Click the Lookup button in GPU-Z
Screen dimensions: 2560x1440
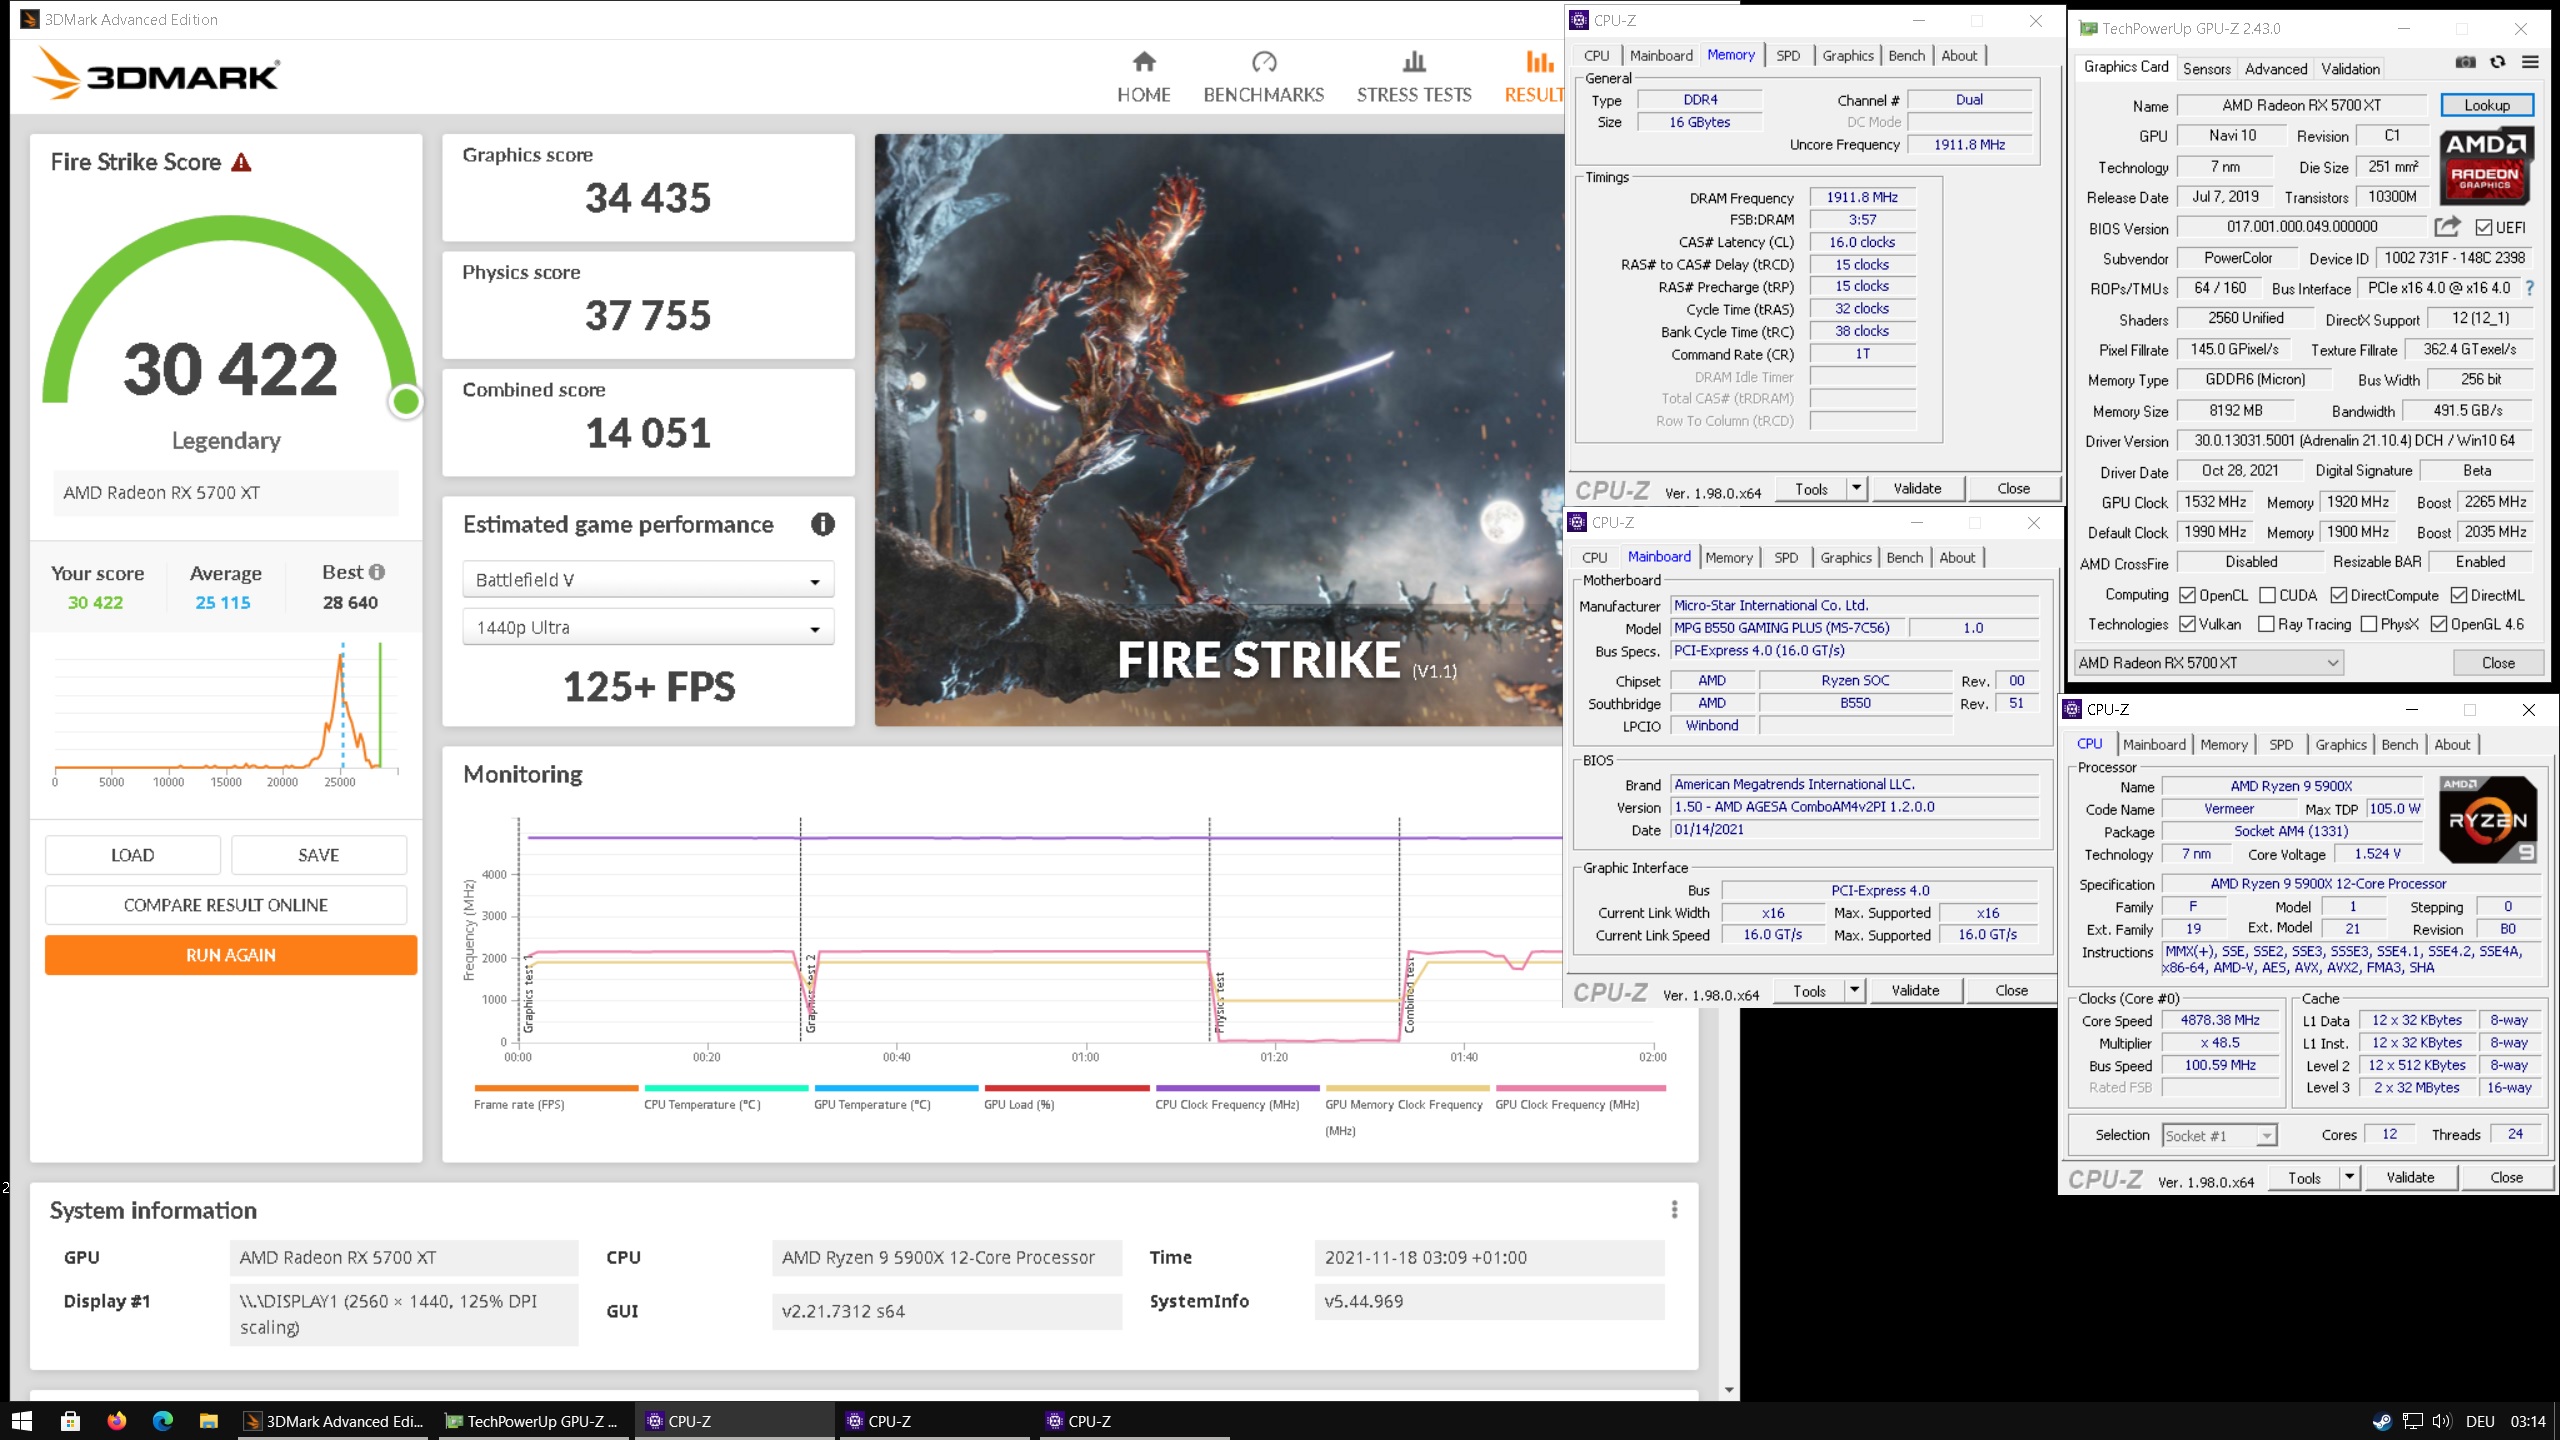(x=2486, y=105)
